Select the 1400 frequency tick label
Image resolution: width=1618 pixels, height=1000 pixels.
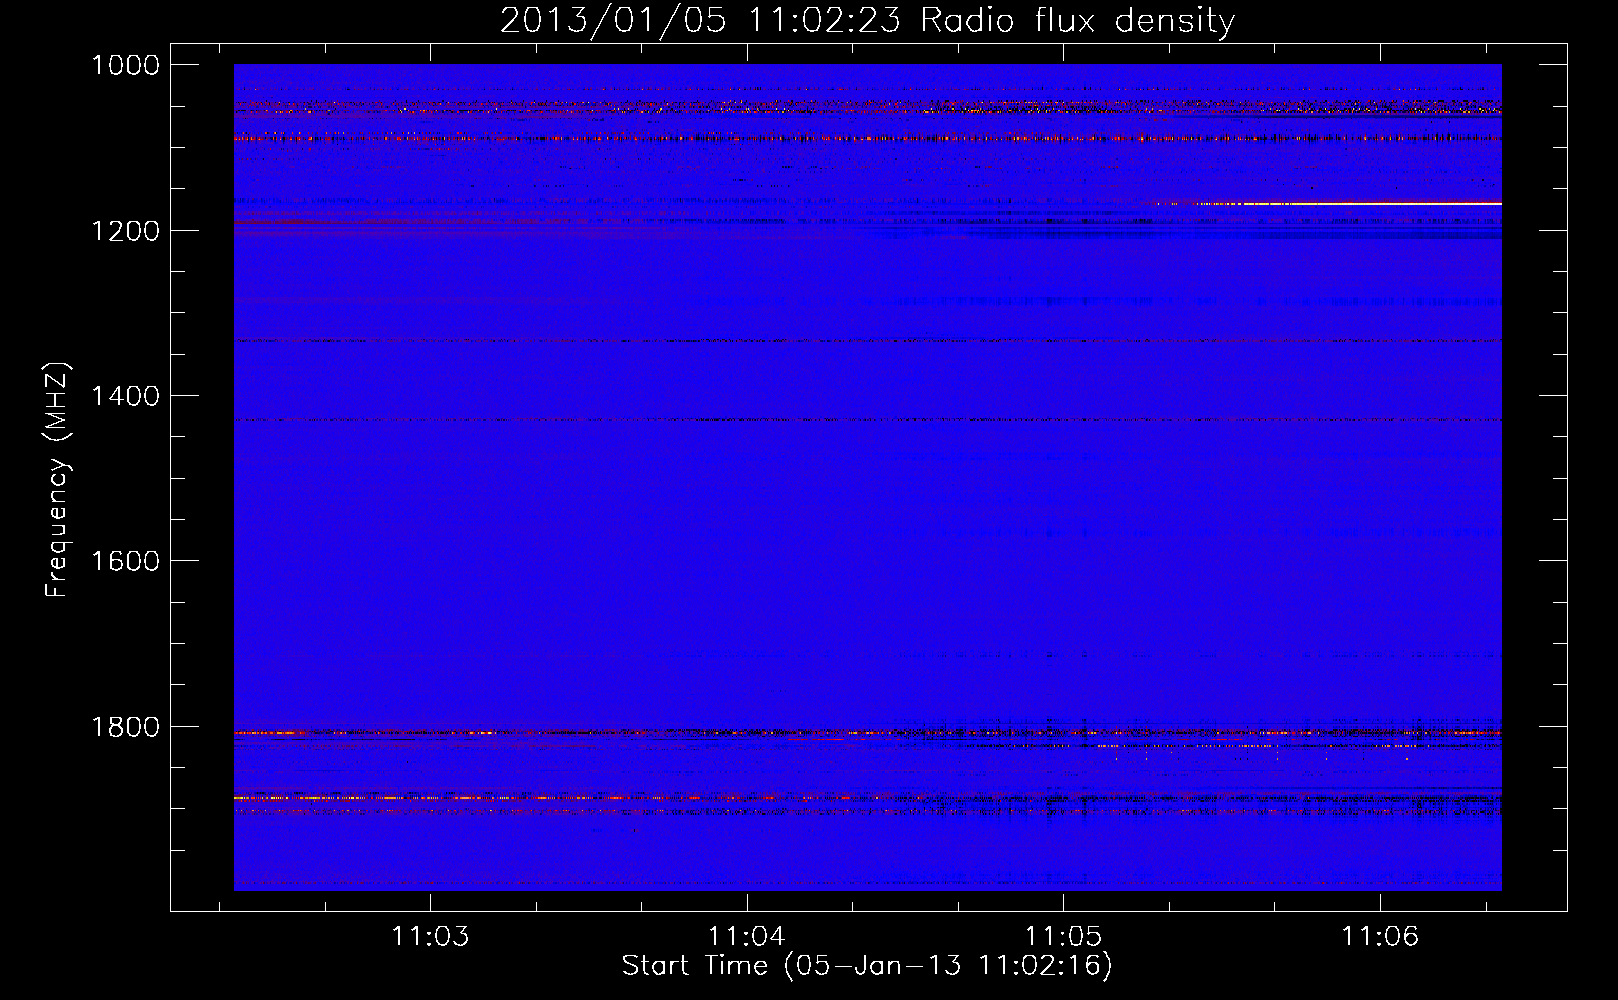(x=125, y=396)
